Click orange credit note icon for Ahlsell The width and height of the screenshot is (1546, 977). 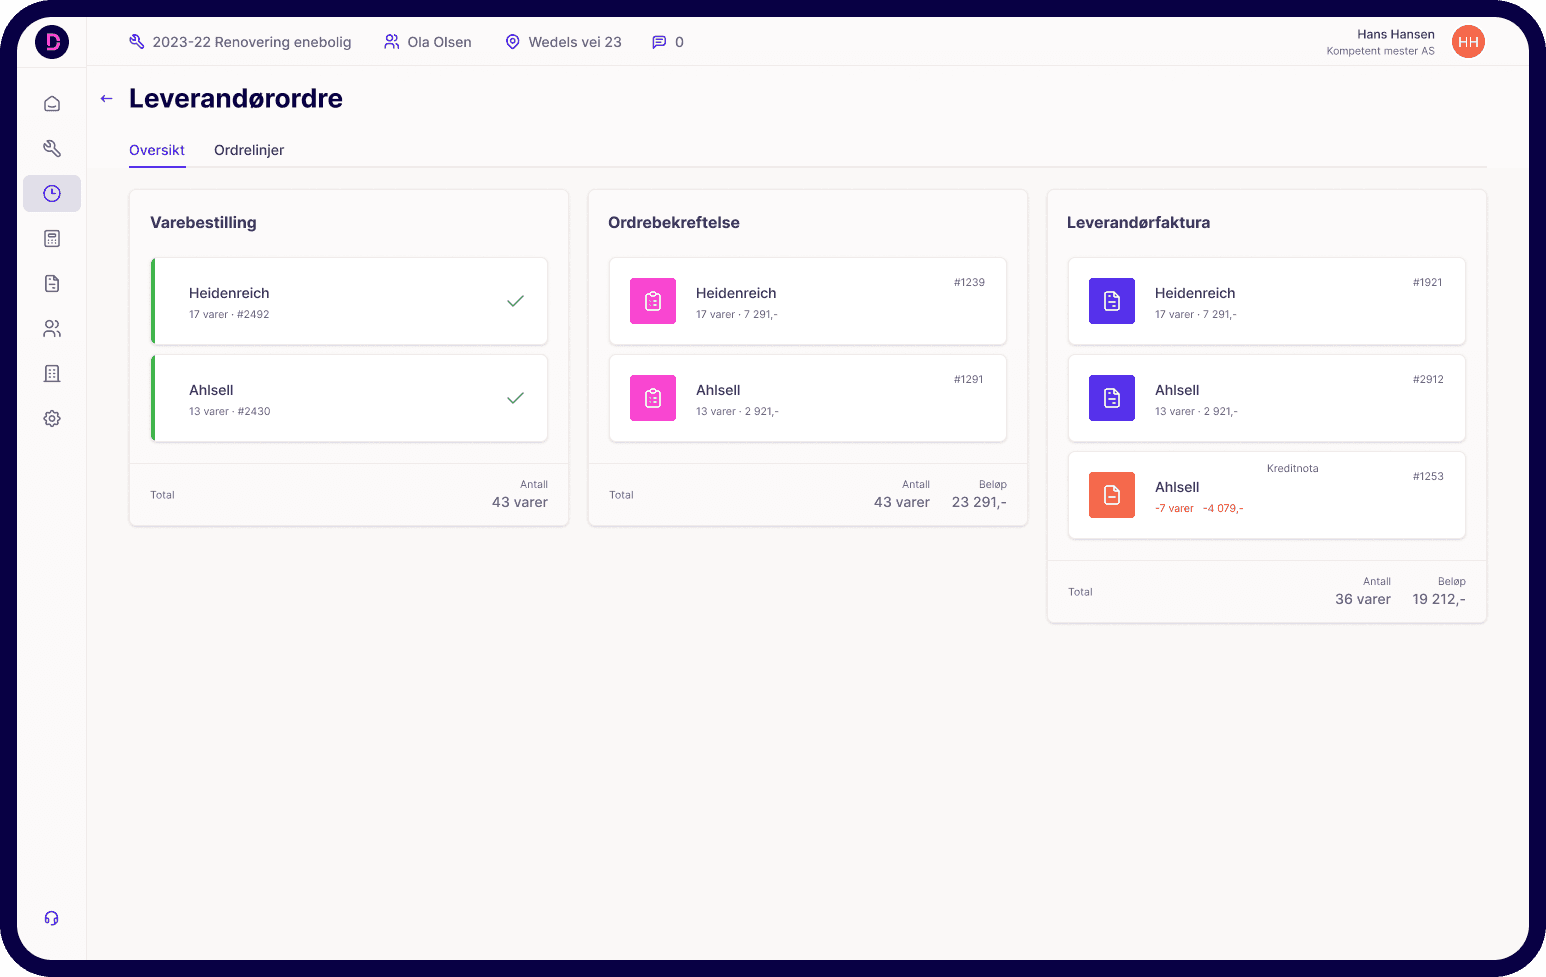click(x=1112, y=495)
